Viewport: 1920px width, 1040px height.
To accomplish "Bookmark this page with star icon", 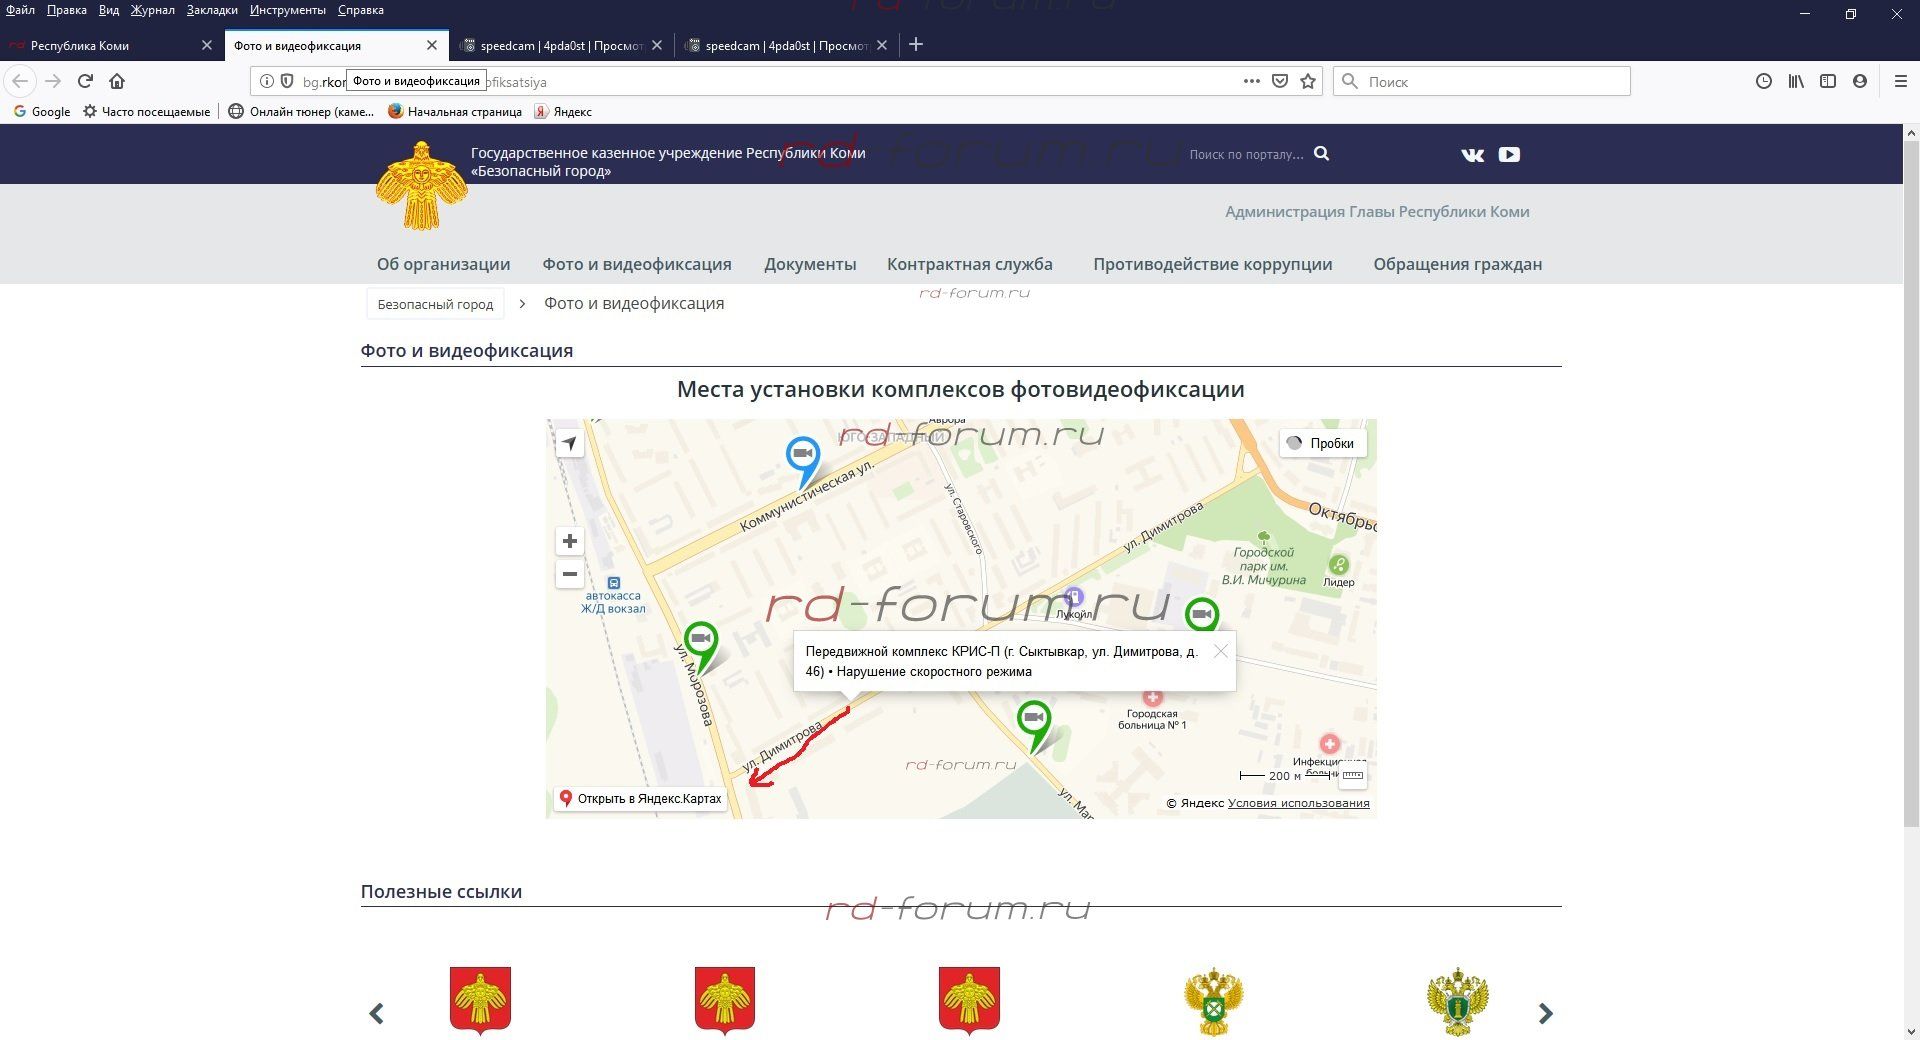I will pyautogui.click(x=1308, y=82).
